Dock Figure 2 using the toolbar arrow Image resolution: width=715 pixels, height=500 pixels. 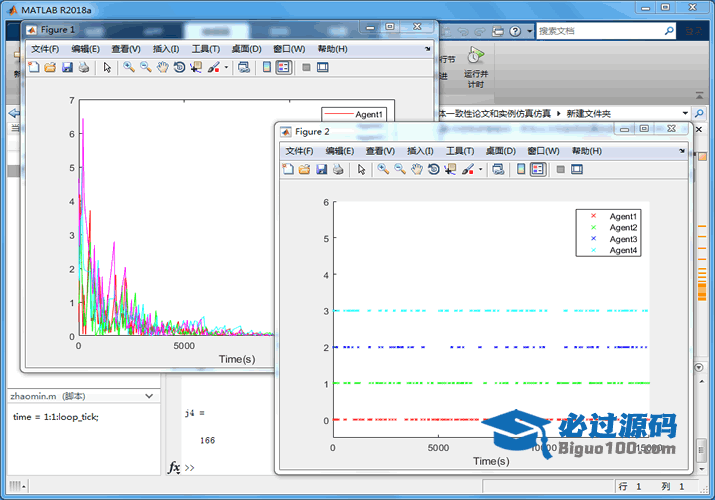[x=682, y=151]
